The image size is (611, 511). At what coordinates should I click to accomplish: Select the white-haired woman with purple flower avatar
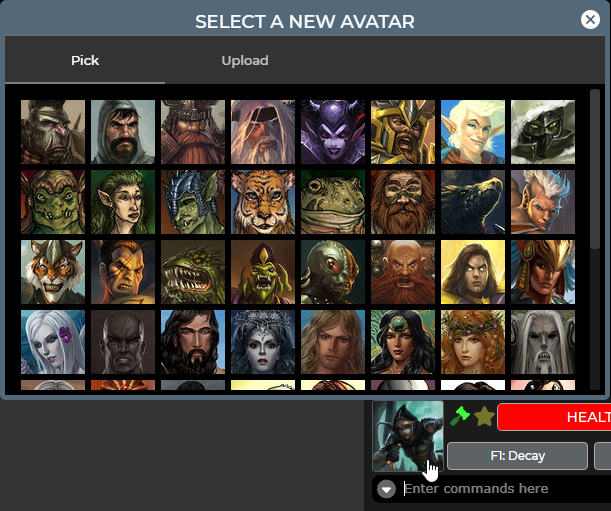tap(53, 342)
